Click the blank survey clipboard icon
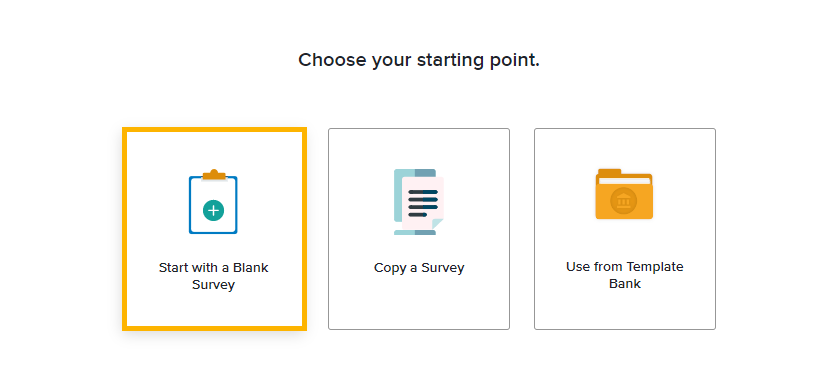This screenshot has height=375, width=830. (x=213, y=202)
